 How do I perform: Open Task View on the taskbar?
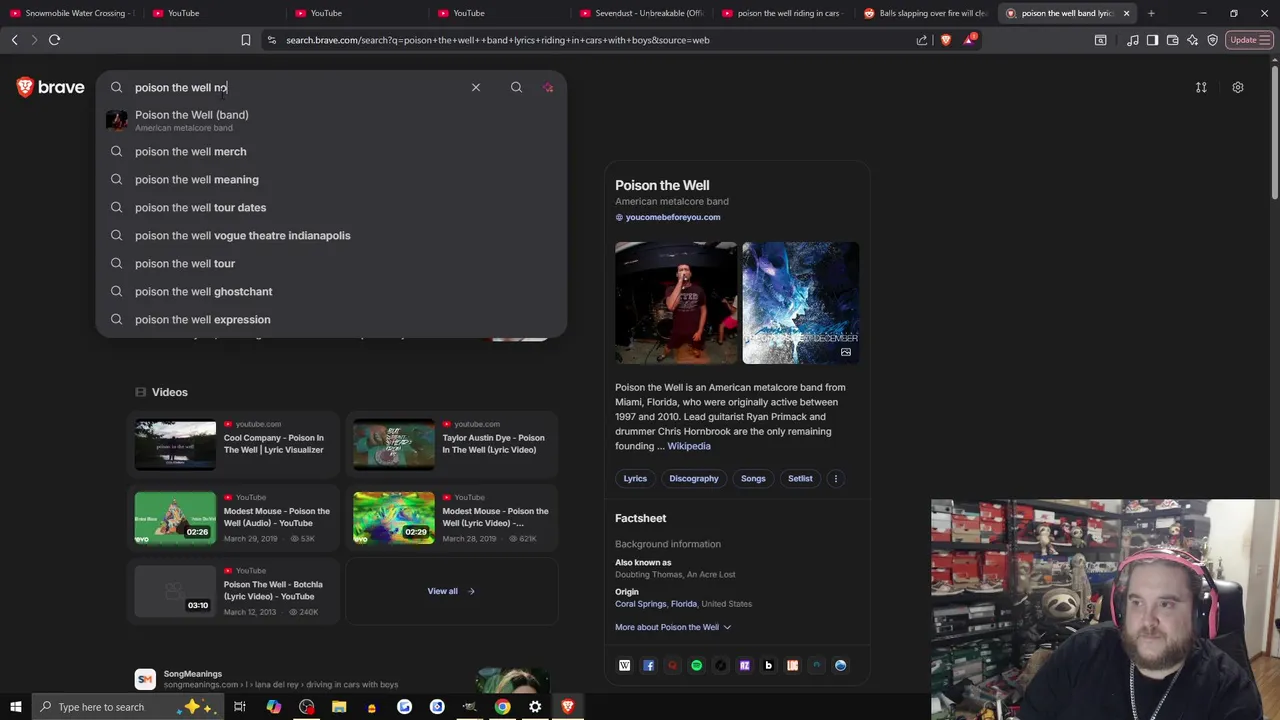tap(240, 707)
